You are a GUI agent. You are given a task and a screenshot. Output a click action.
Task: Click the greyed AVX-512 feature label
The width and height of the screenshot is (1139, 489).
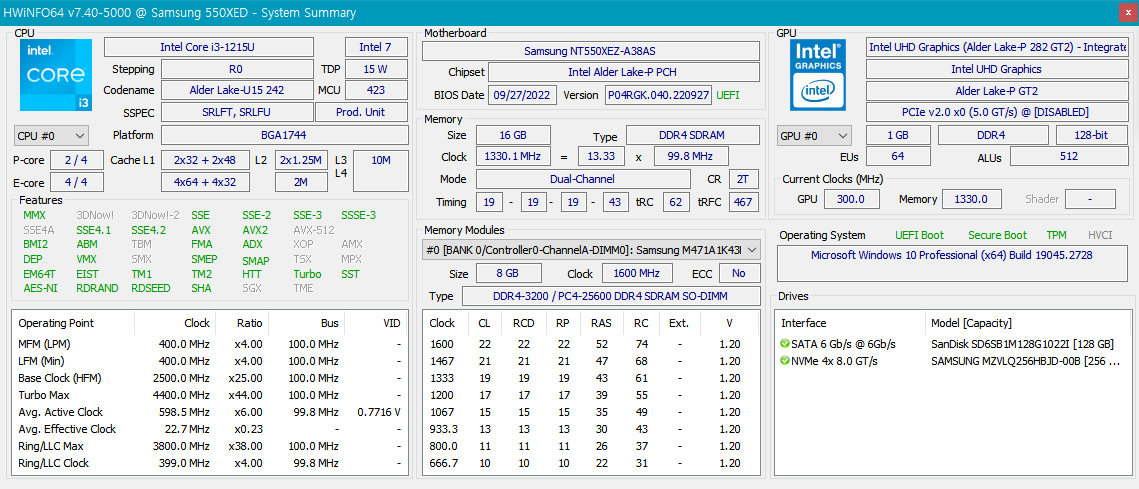point(314,230)
